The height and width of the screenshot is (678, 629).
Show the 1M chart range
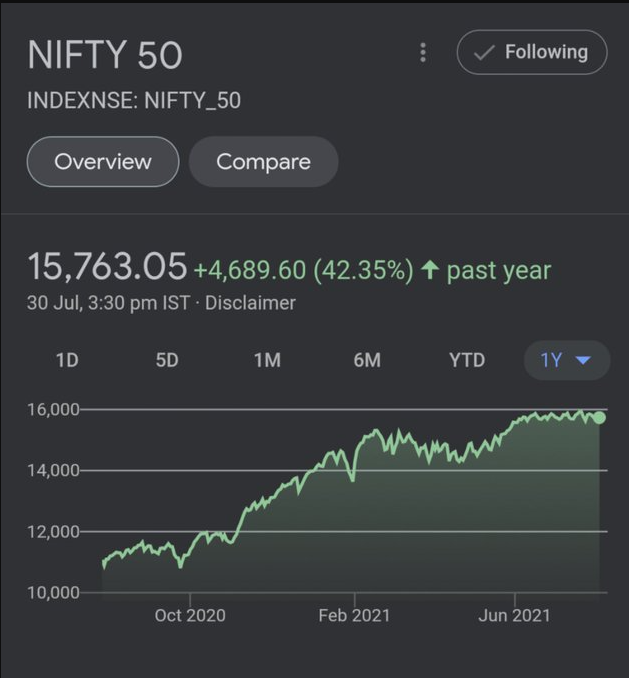[x=267, y=360]
